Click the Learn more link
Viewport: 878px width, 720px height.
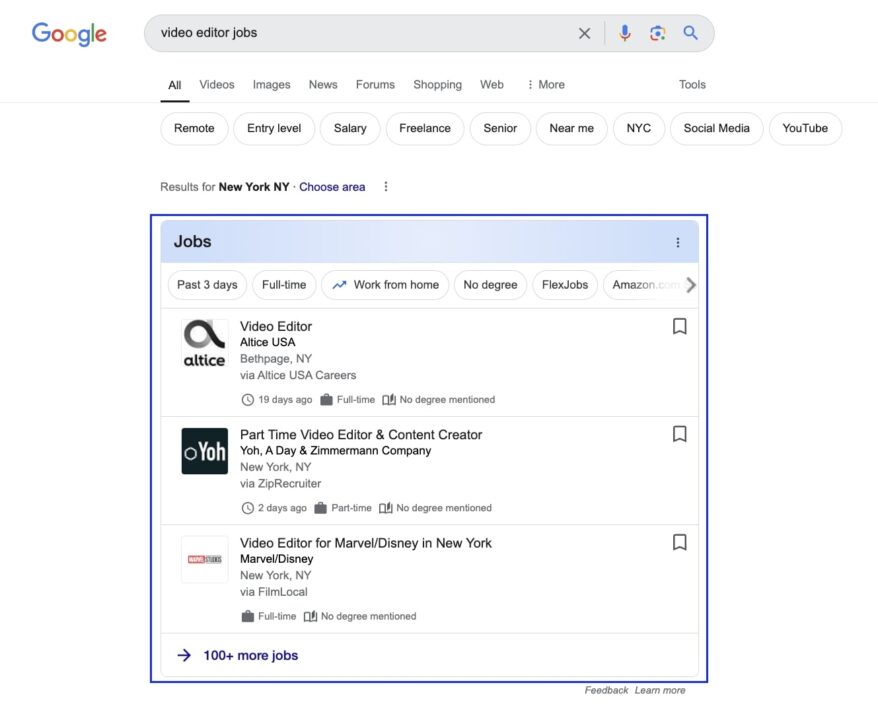[x=660, y=690]
